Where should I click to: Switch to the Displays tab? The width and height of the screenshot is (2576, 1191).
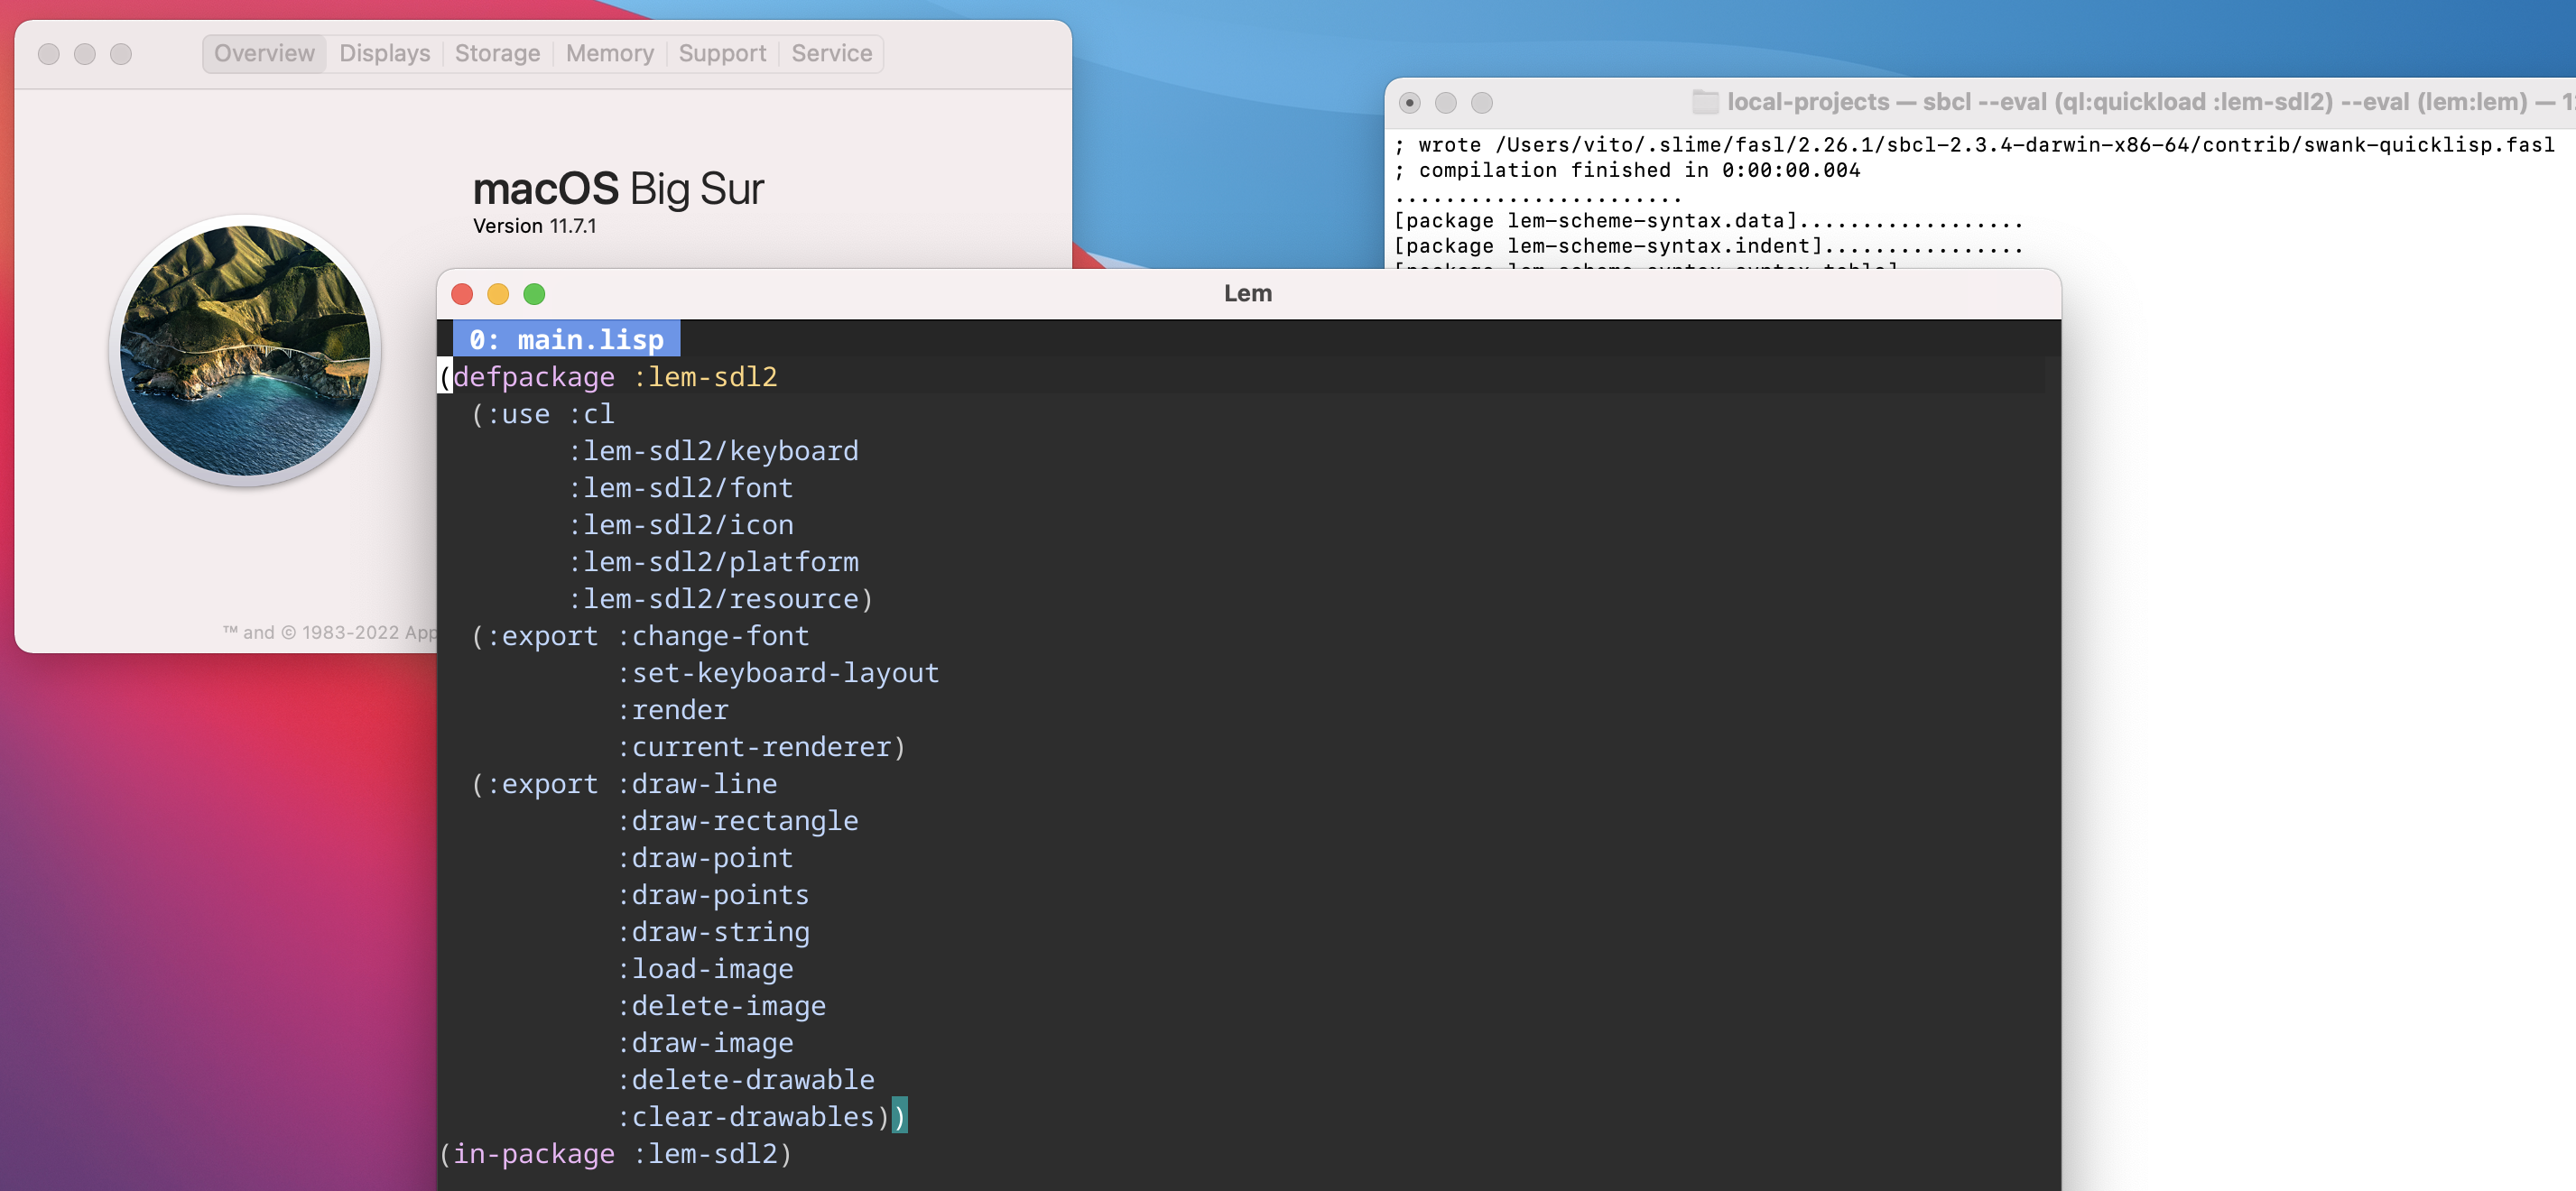(384, 53)
